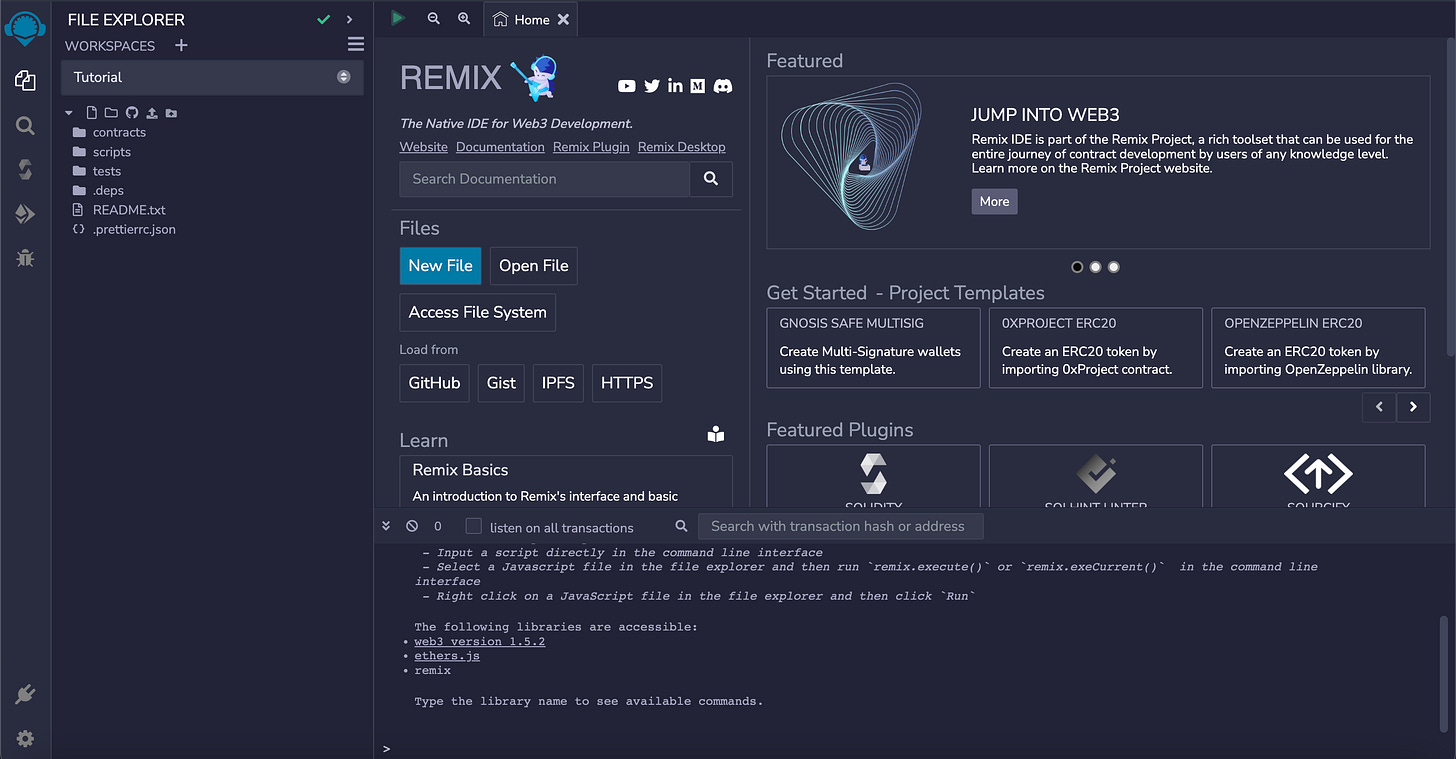1456x759 pixels.
Task: Open the Solidity compiler sidebar icon
Action: [x=25, y=170]
